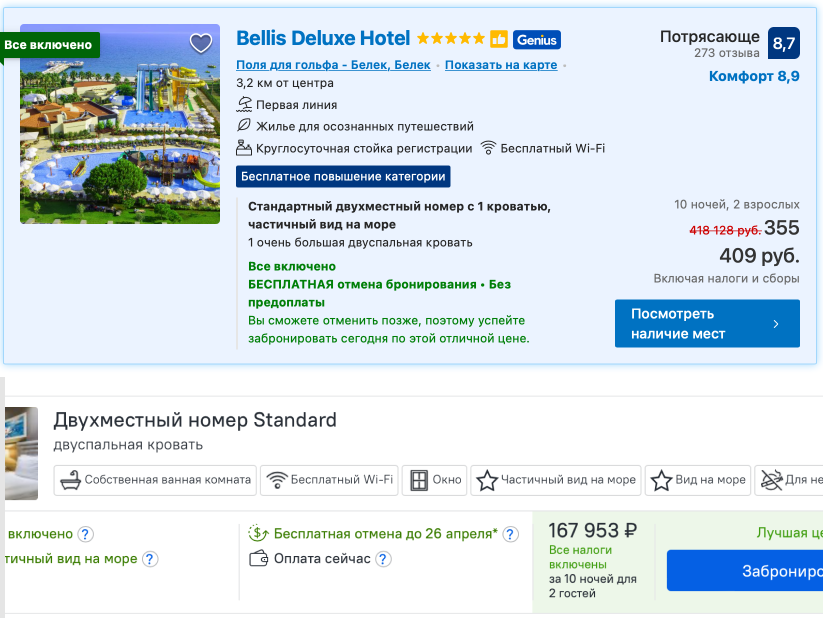Viewport: 823px width, 618px height.
Task: Open the Поля для гольфа - Белек location link
Action: click(333, 65)
